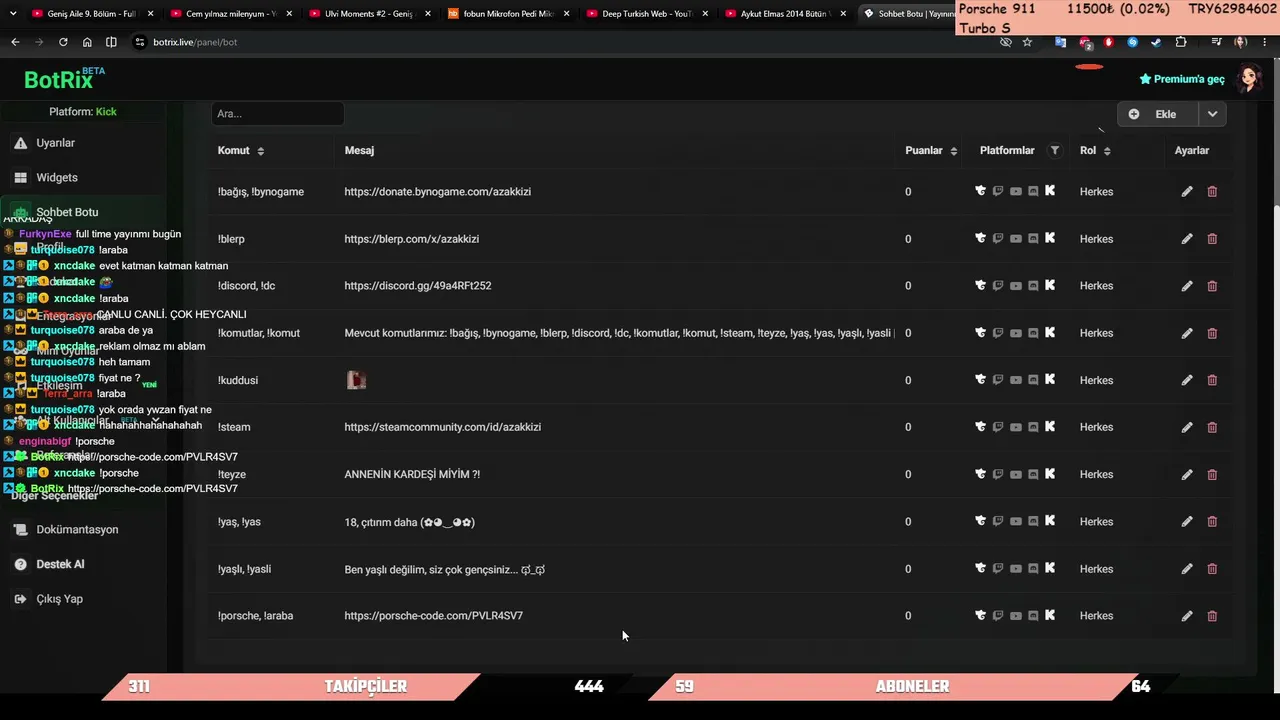1280x720 pixels.
Task: Edit the !discord, !dc command
Action: (1187, 286)
